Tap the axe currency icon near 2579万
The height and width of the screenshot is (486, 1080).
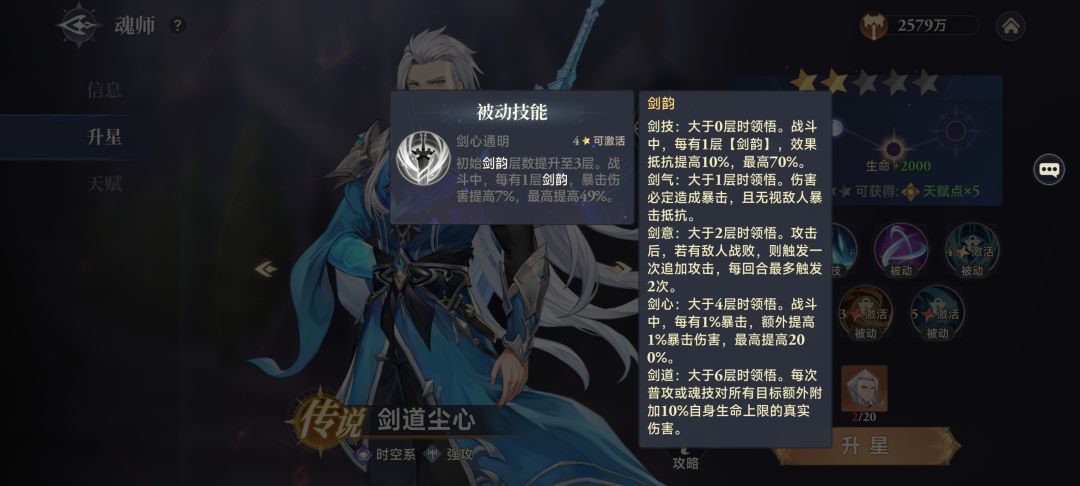tap(874, 26)
